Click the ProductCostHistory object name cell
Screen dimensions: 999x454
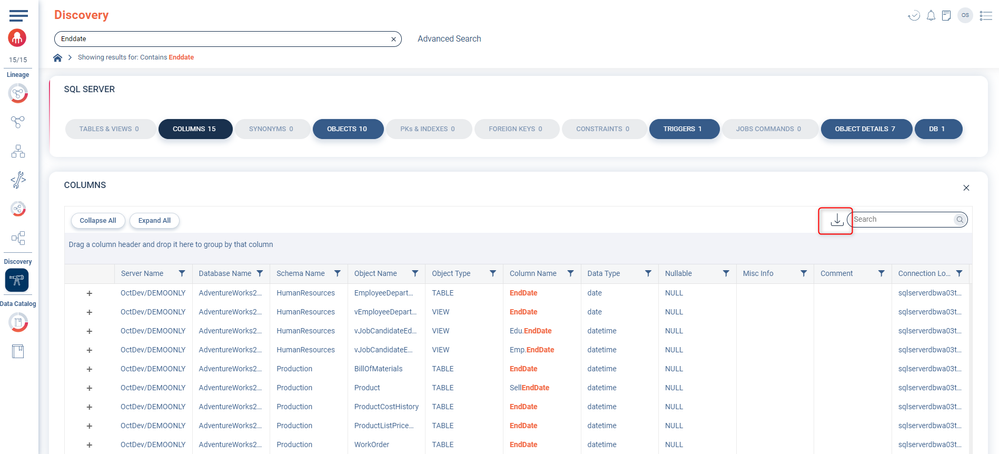[x=387, y=407]
